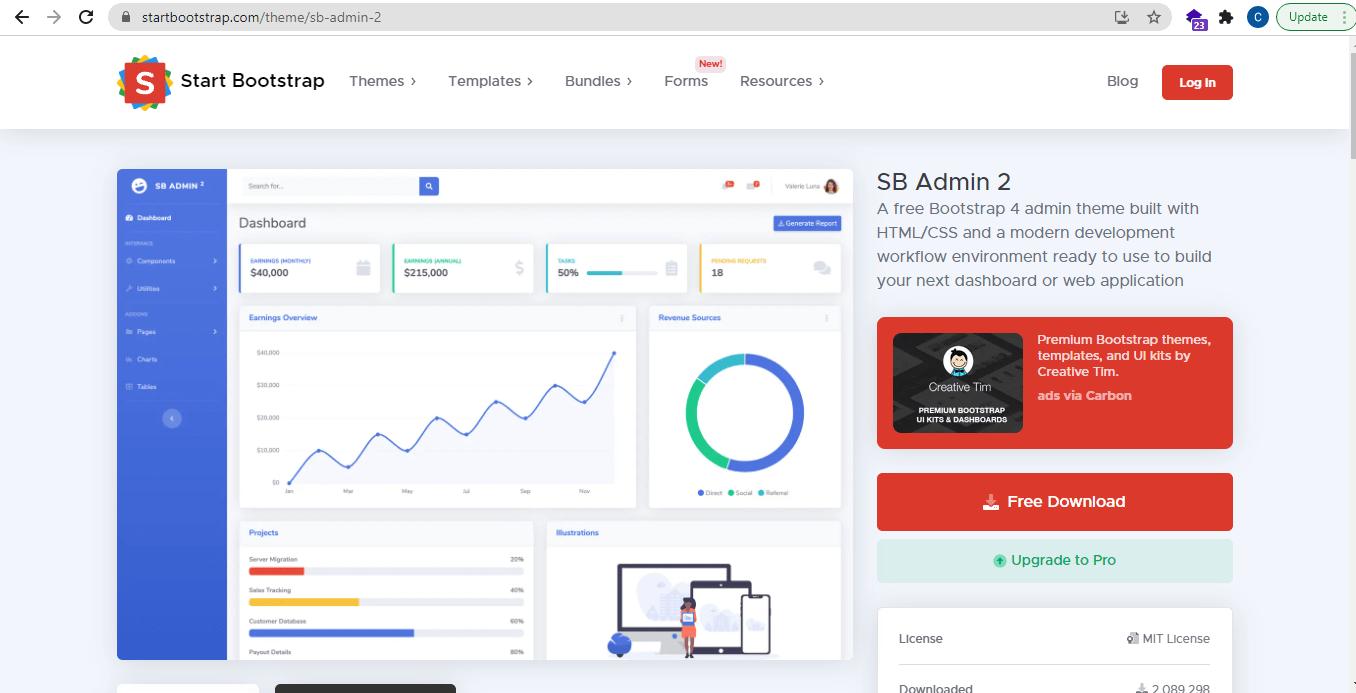Image resolution: width=1356 pixels, height=693 pixels.
Task: Click the SB Admin 2 heading text
Action: [x=944, y=182]
